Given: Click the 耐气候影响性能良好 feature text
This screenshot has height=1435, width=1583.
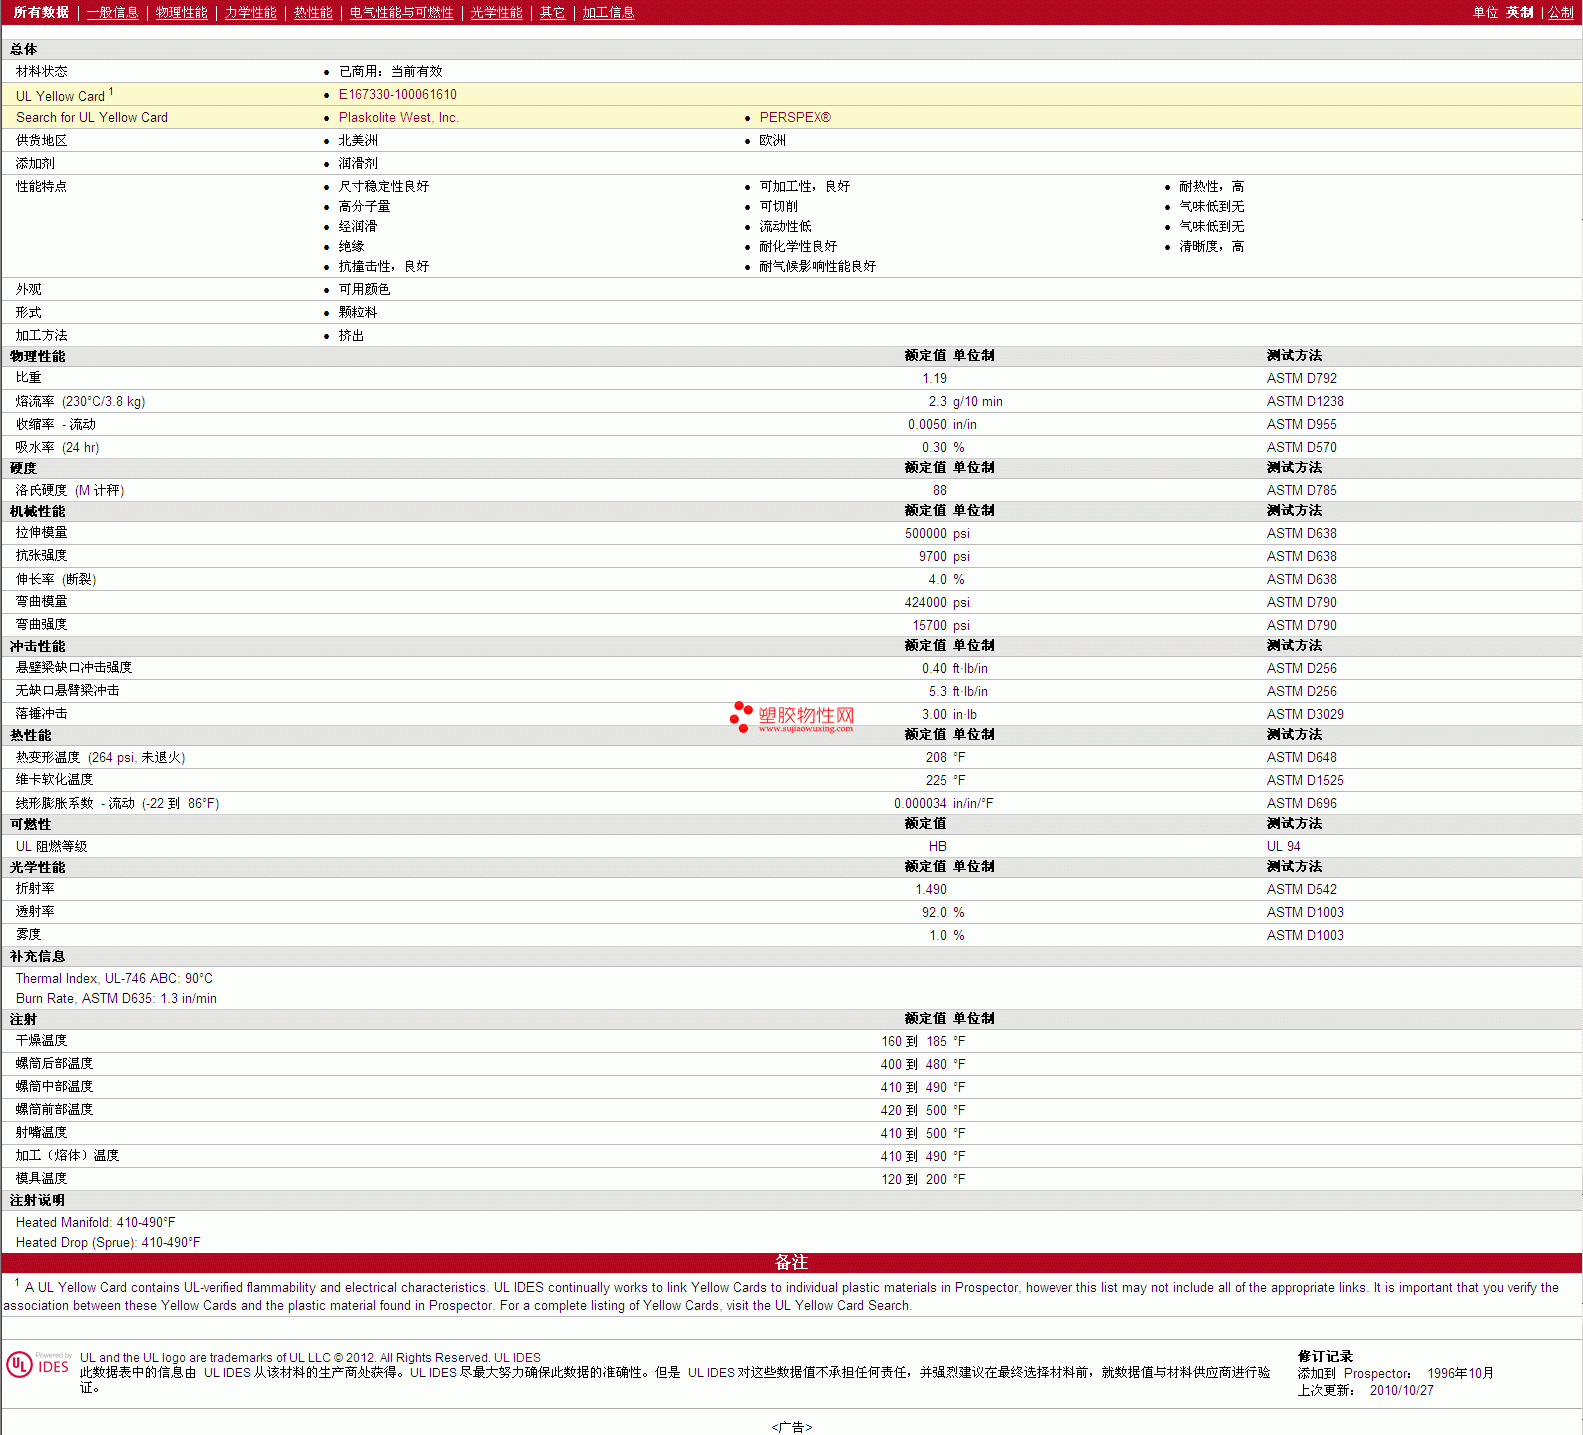Looking at the screenshot, I should point(817,266).
